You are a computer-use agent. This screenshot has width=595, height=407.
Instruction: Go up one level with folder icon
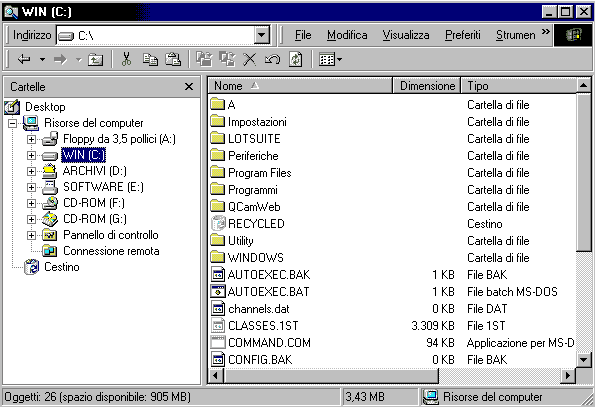[95, 59]
